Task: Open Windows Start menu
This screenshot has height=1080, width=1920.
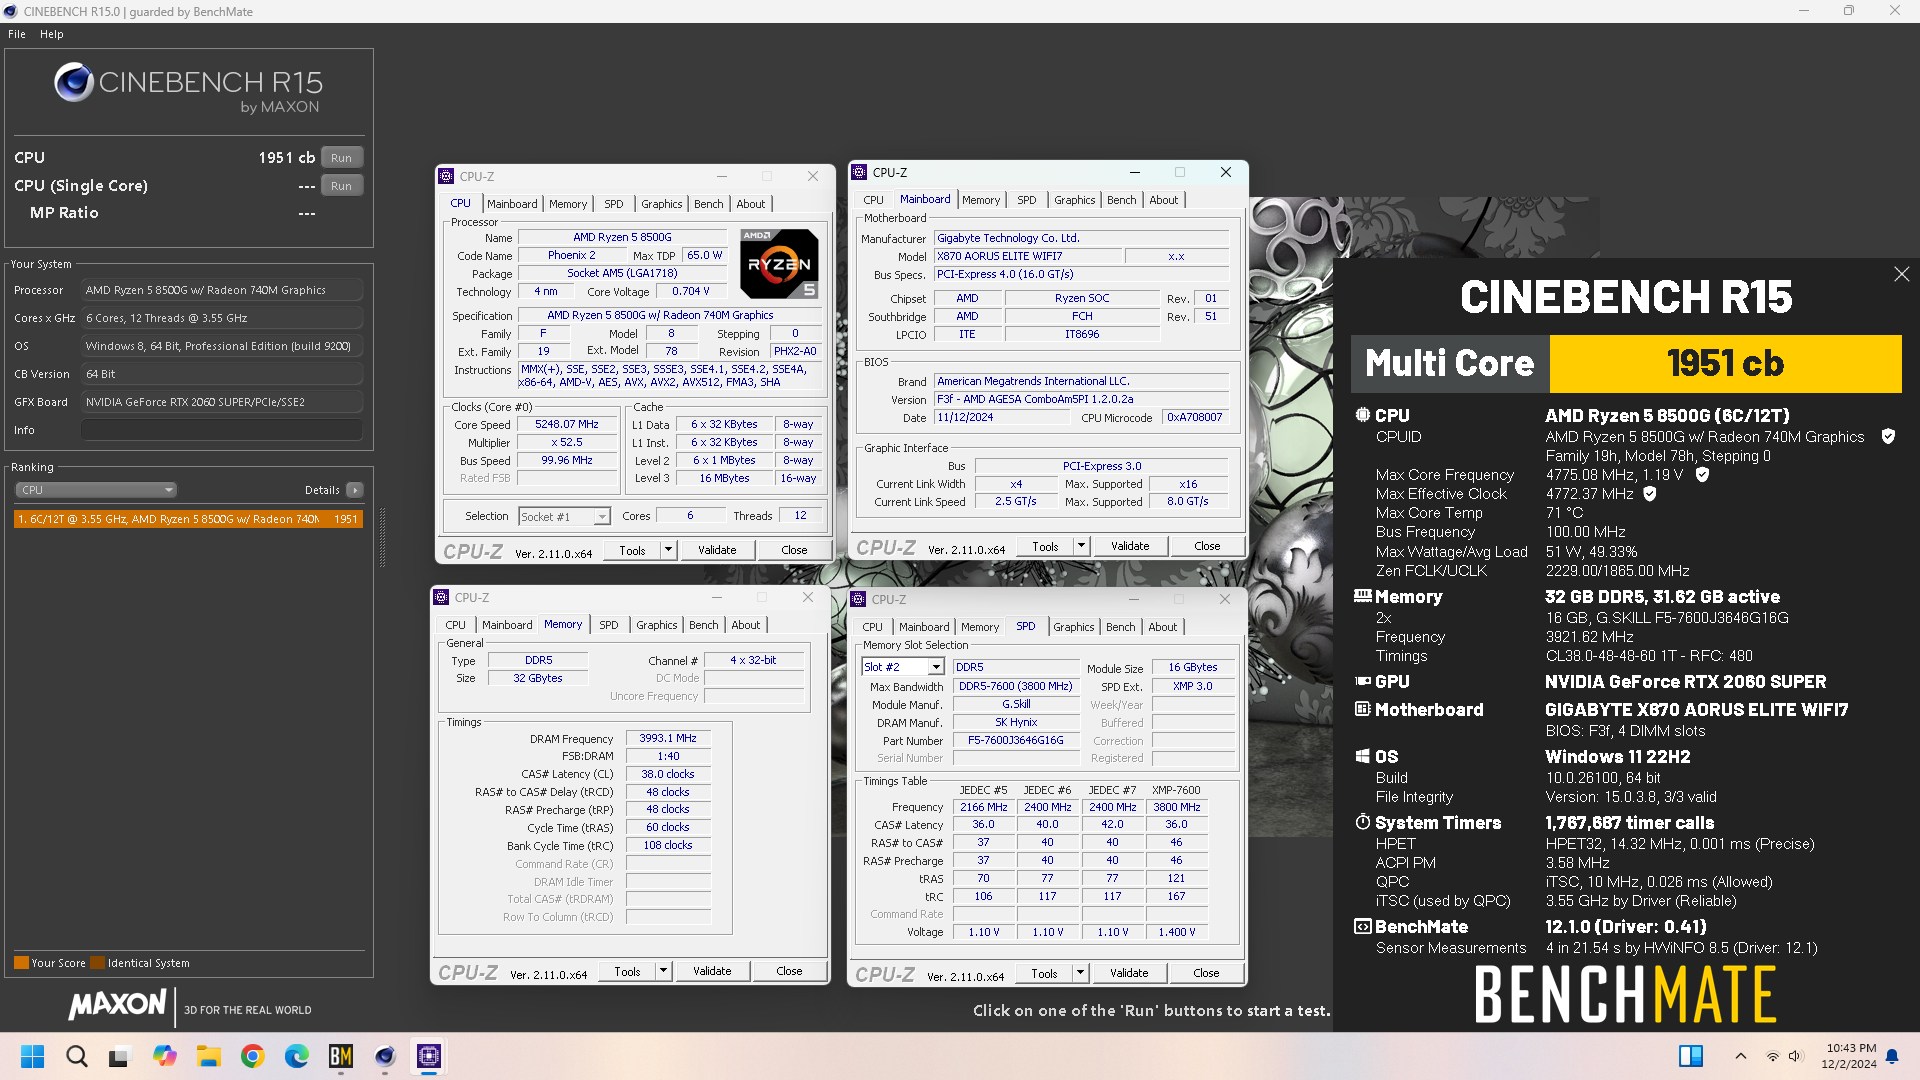Action: pos(32,1056)
